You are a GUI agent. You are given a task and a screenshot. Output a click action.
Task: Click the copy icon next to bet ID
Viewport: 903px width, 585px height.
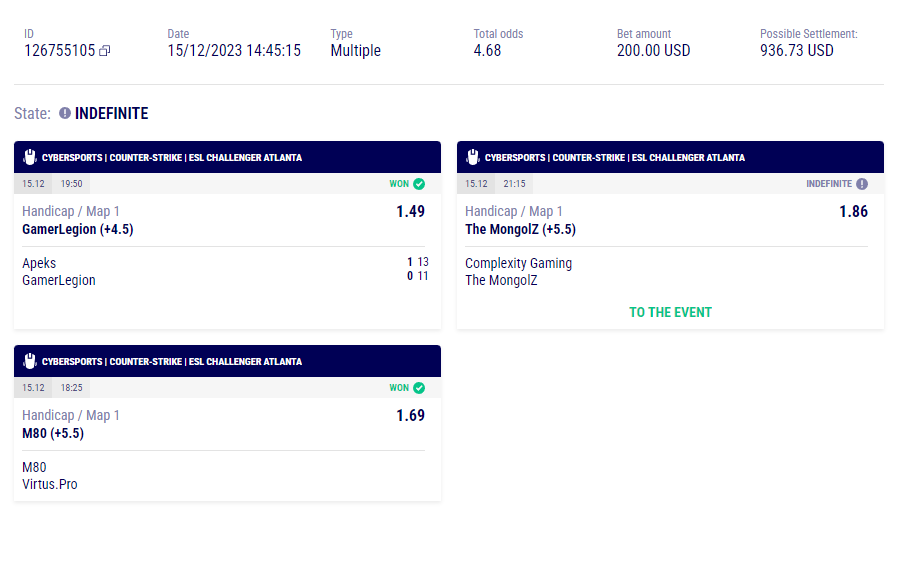[x=105, y=51]
